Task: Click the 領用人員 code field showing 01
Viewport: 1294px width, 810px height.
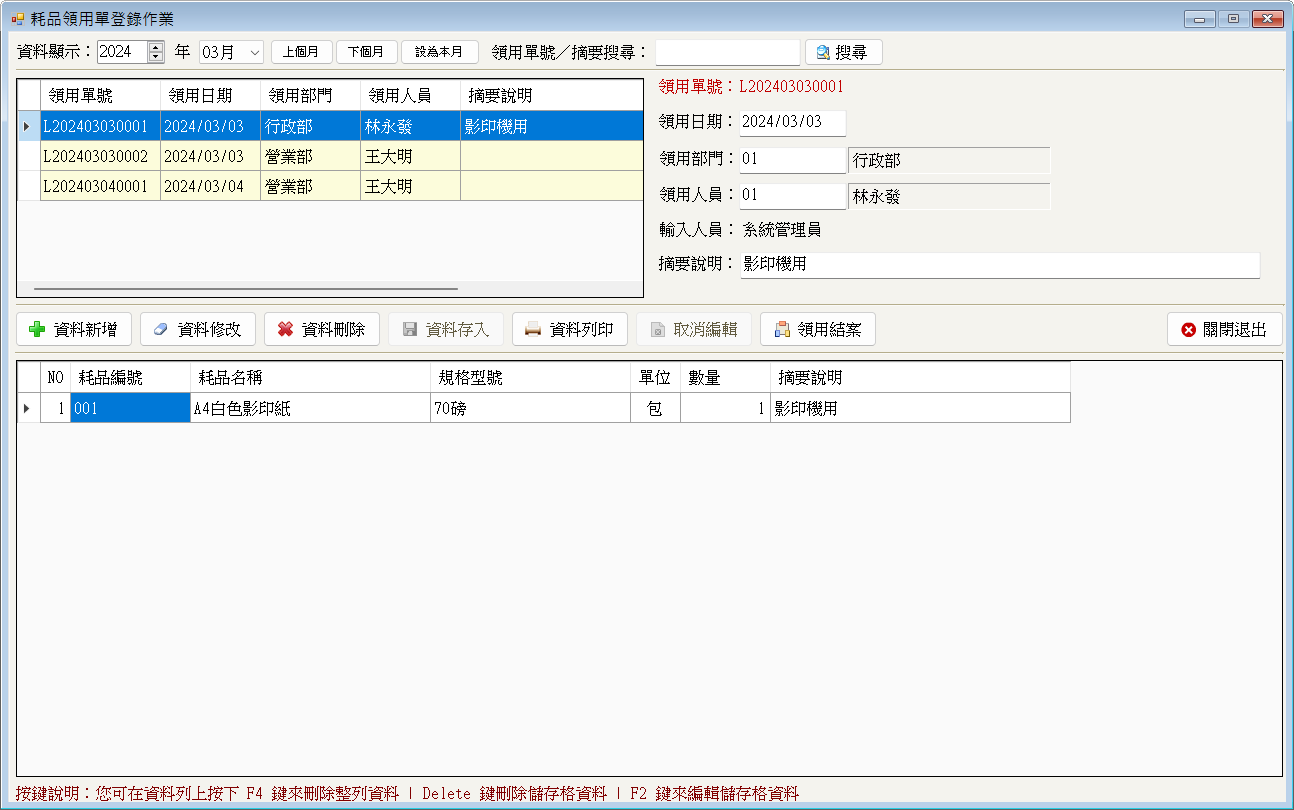Action: 792,196
